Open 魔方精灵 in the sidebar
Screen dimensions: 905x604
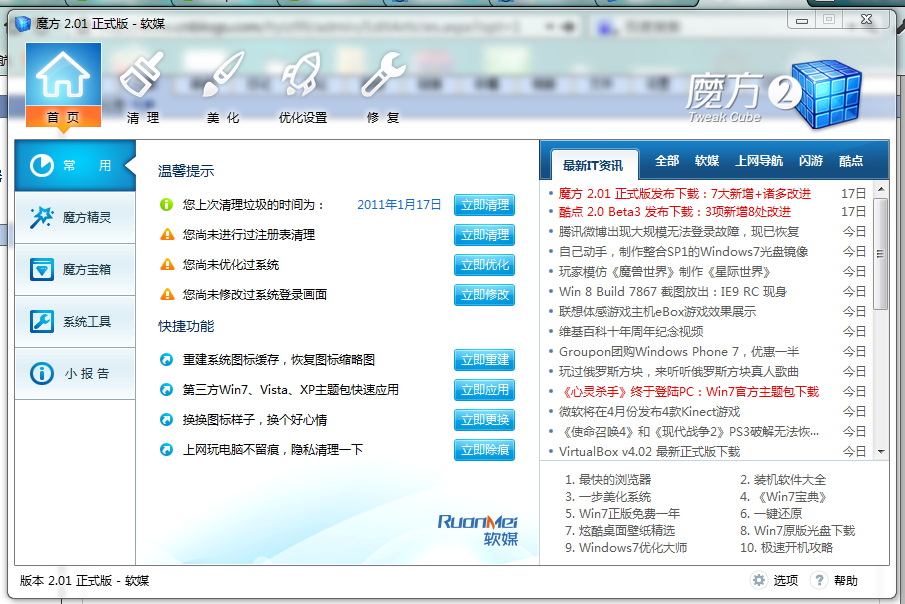tap(75, 217)
